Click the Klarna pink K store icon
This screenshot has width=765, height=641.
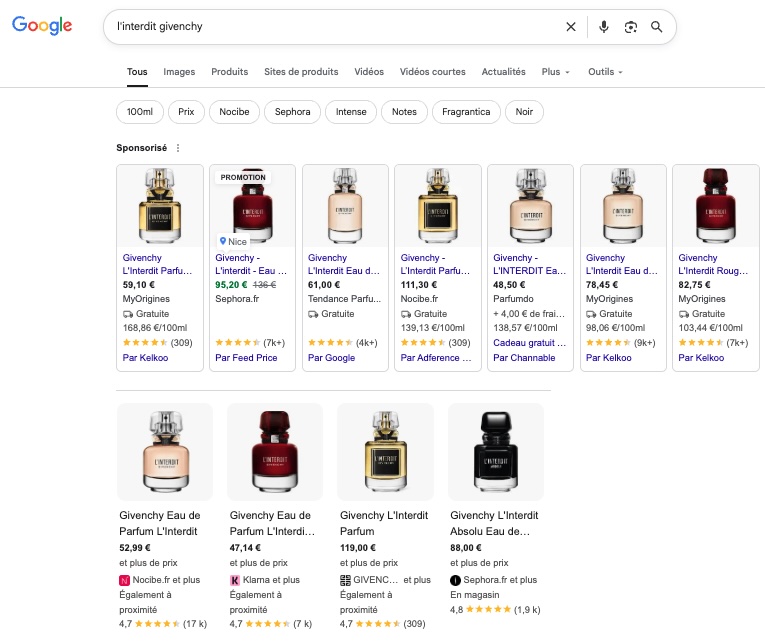pos(235,580)
